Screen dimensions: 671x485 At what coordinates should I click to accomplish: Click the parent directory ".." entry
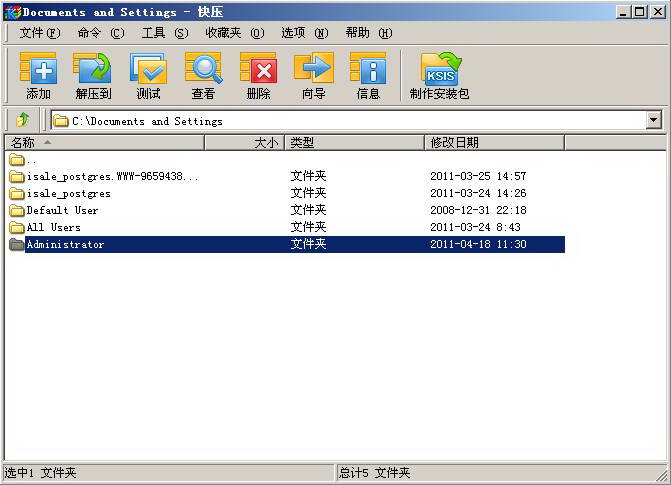click(31, 160)
